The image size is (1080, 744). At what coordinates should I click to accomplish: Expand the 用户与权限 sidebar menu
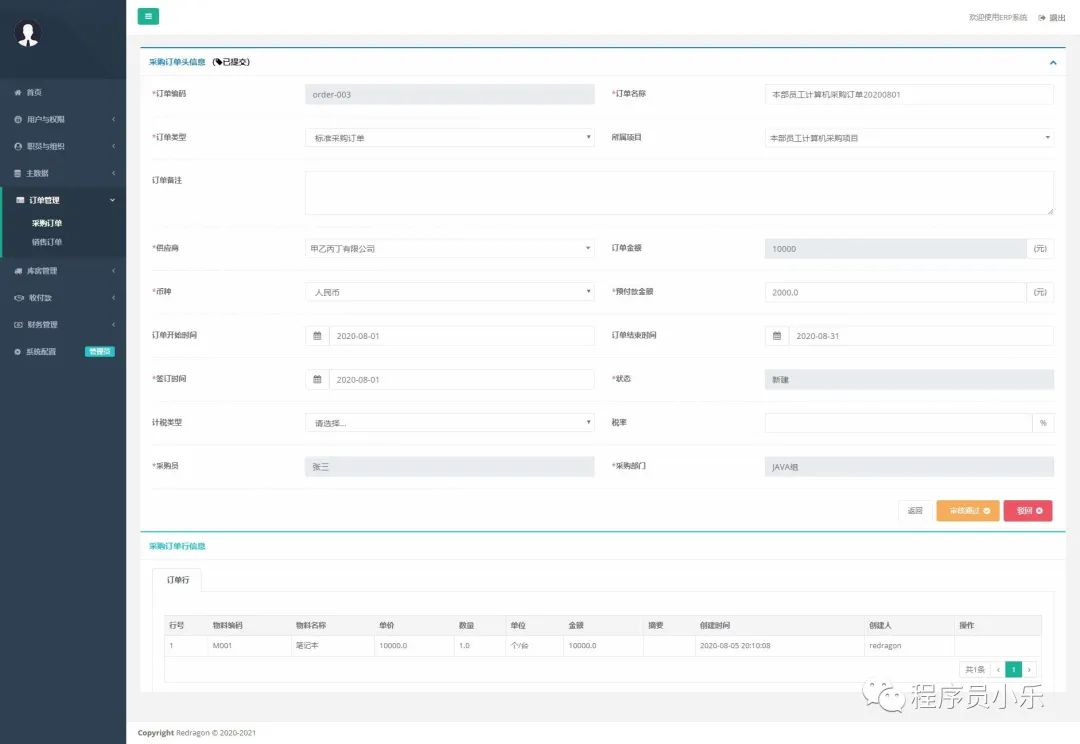63,119
